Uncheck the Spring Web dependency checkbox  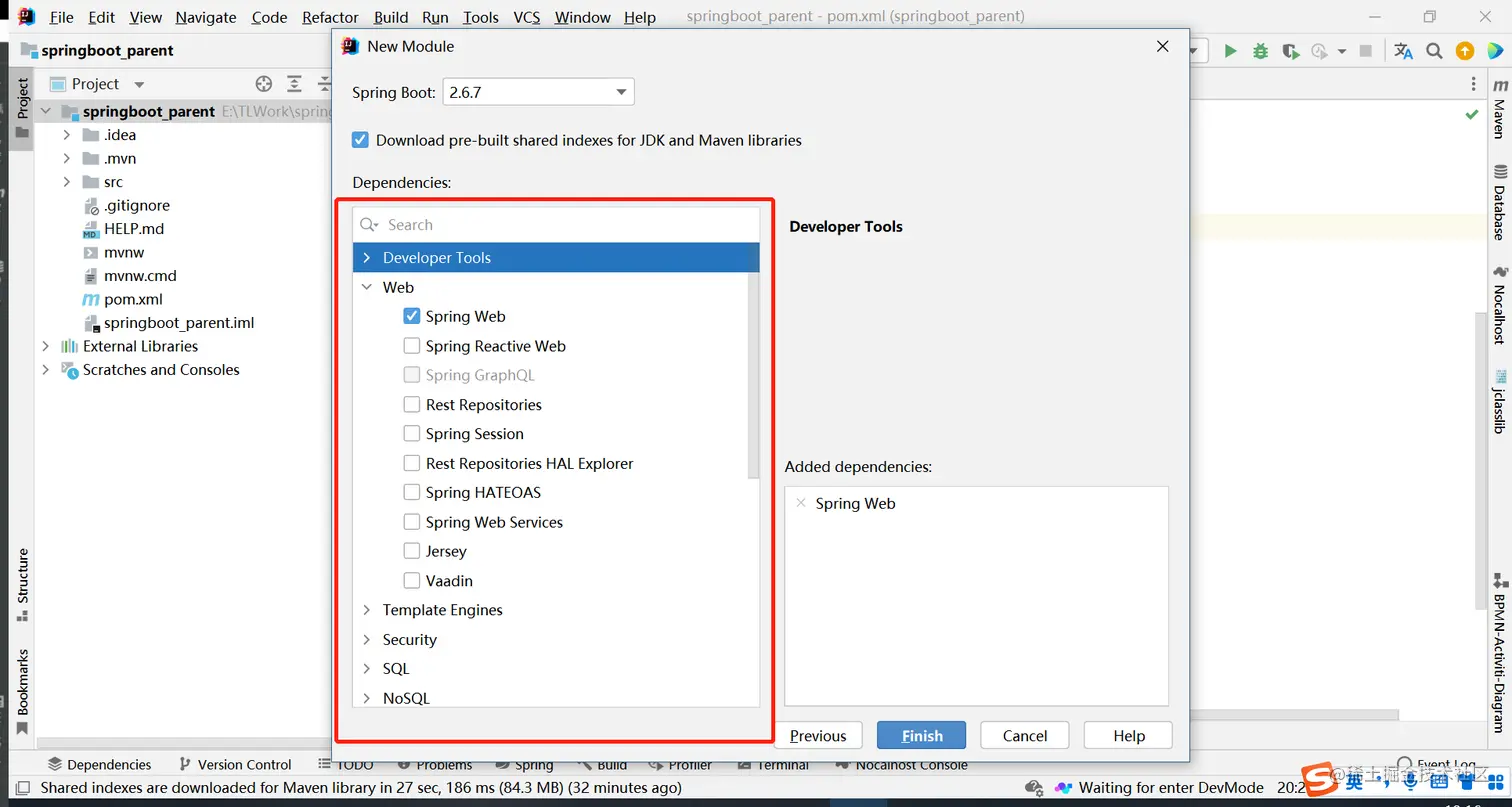coord(411,316)
